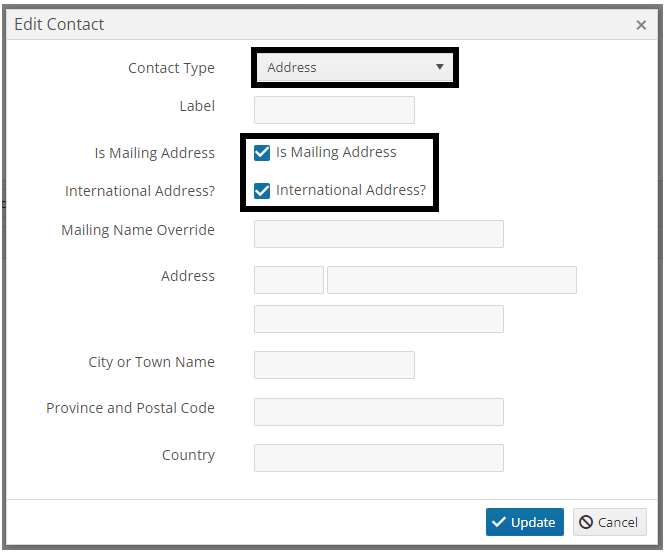Click the Update button
This screenshot has width=665, height=553.
[x=525, y=522]
